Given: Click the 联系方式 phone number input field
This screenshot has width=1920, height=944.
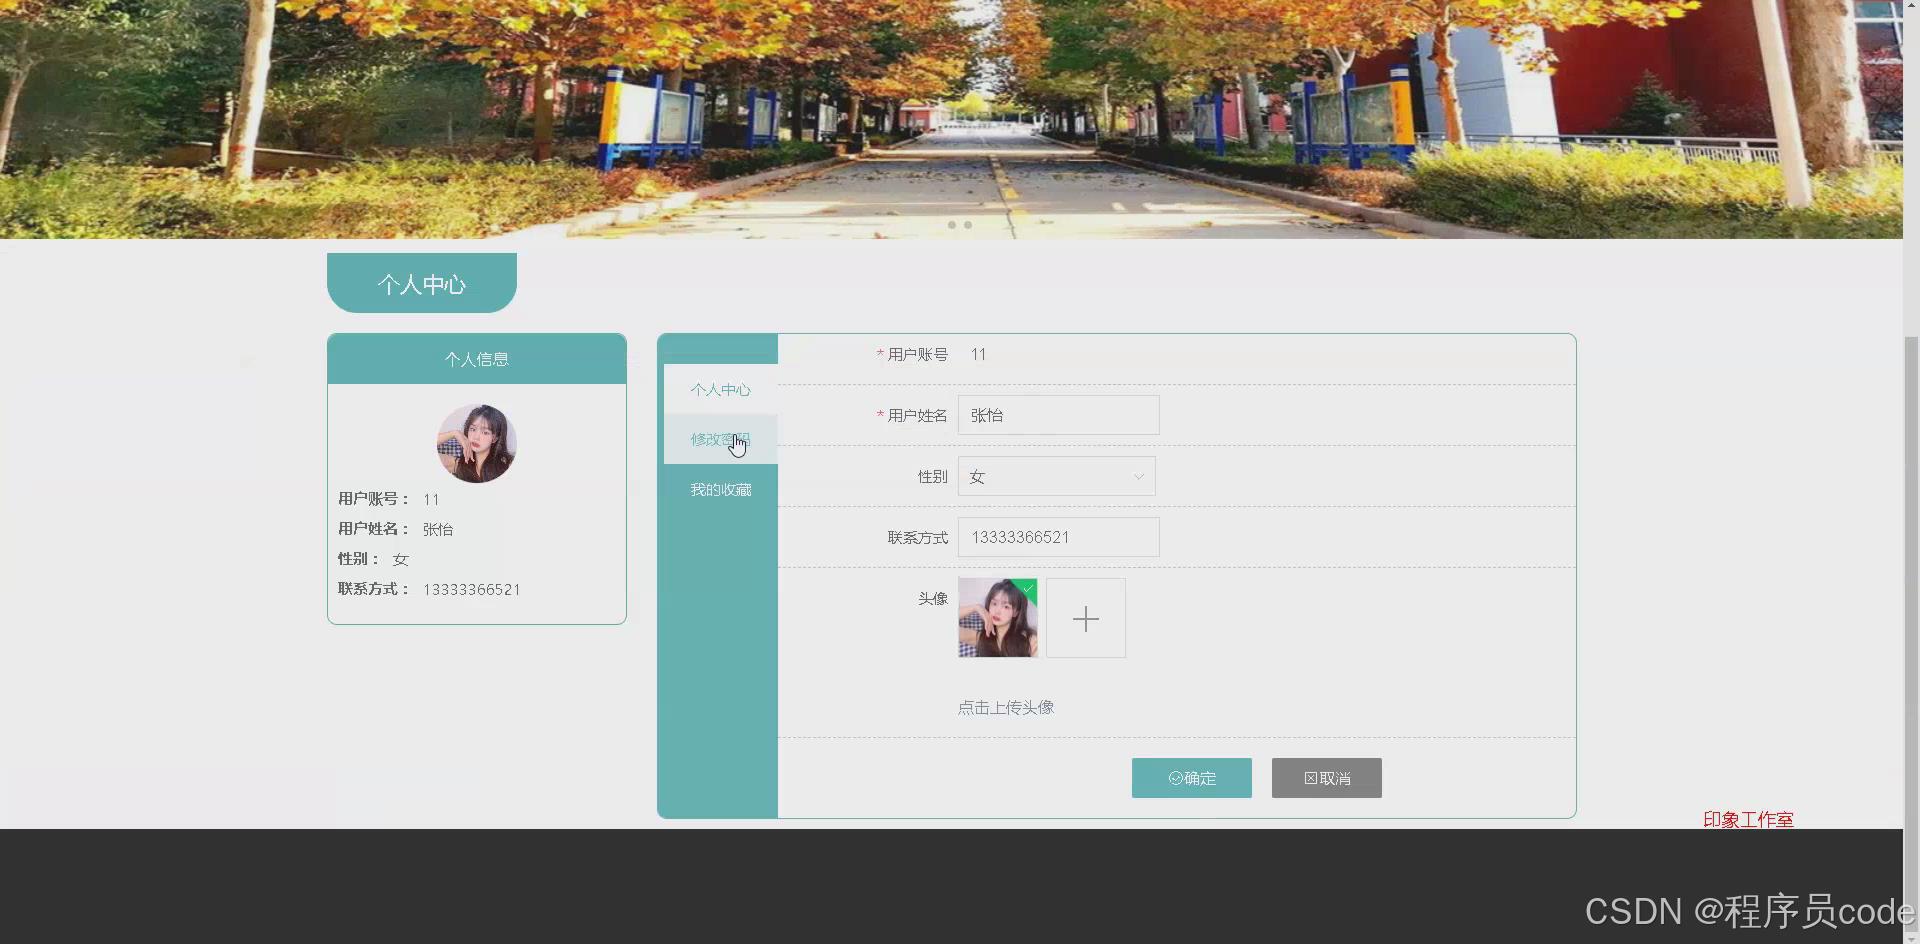Looking at the screenshot, I should 1057,537.
